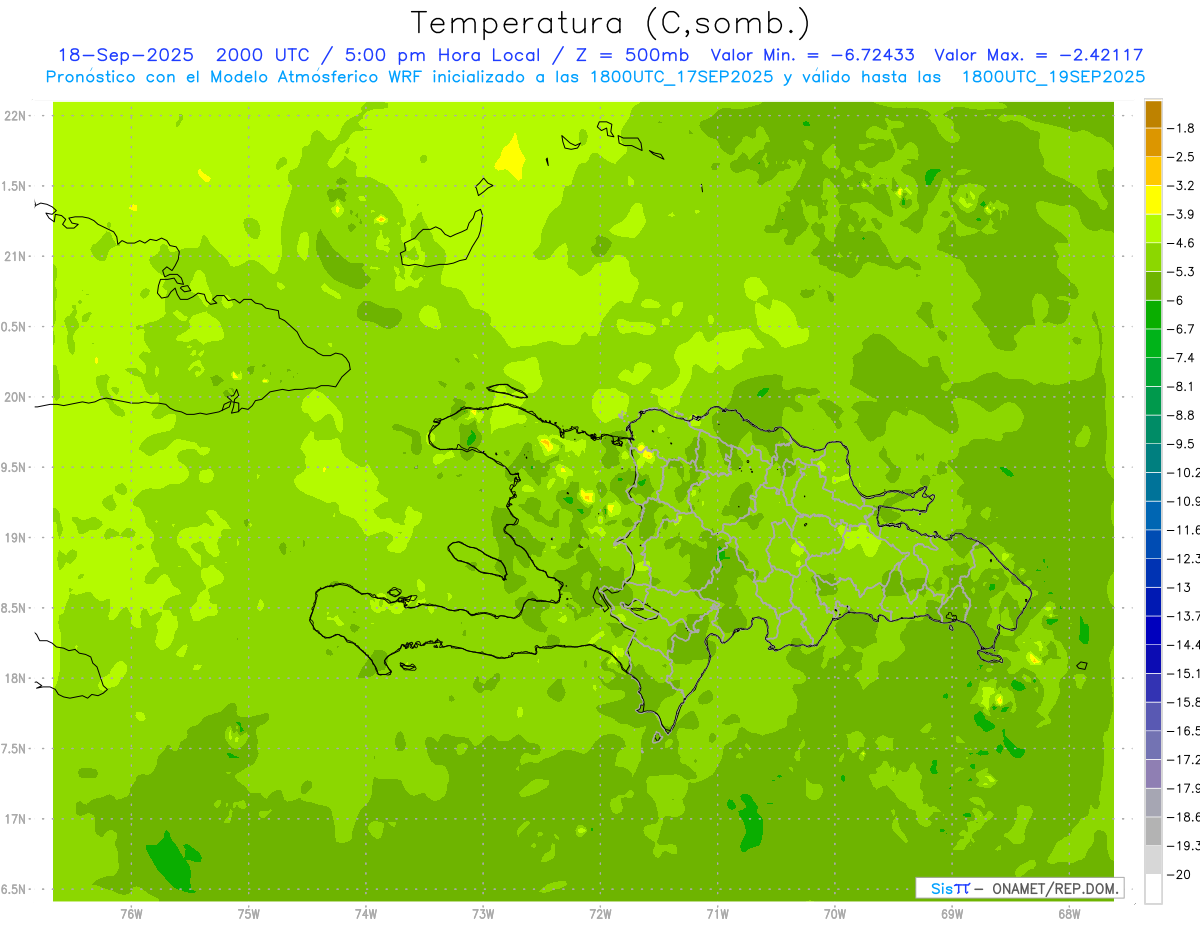Screen dimensions: 1200x927
Task: Click the "21N" latitude label
Action: [x=15, y=256]
